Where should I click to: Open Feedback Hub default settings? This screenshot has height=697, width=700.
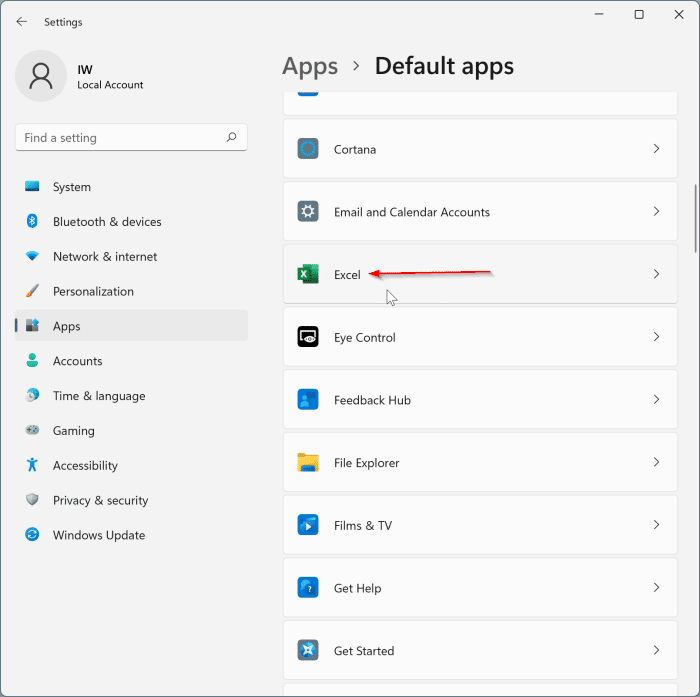(480, 400)
